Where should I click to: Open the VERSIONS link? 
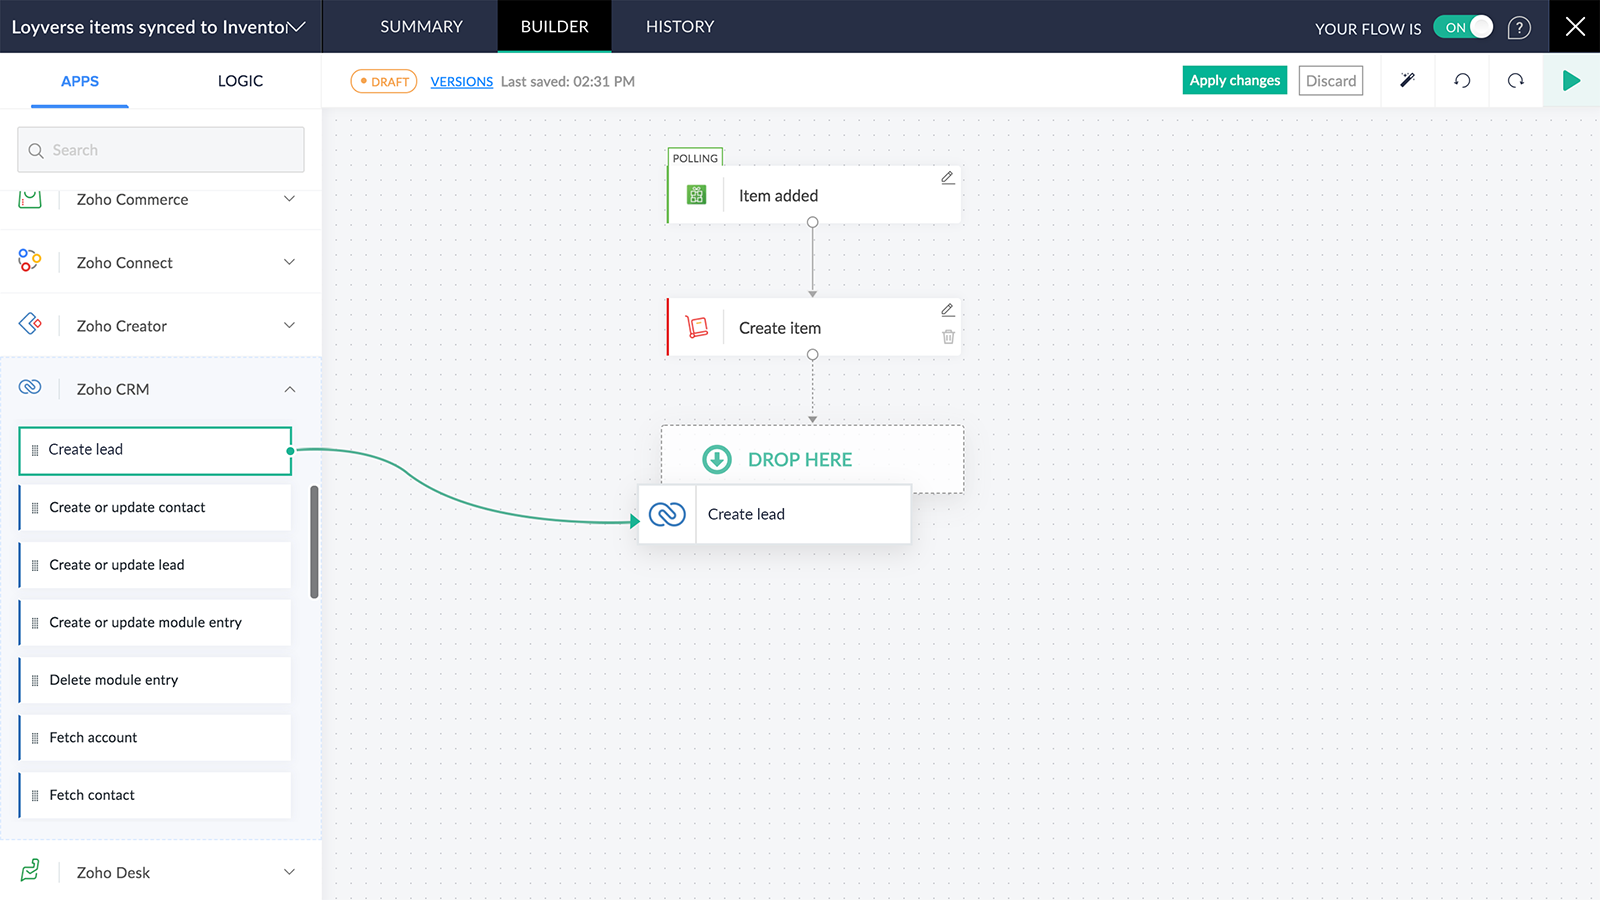click(461, 81)
